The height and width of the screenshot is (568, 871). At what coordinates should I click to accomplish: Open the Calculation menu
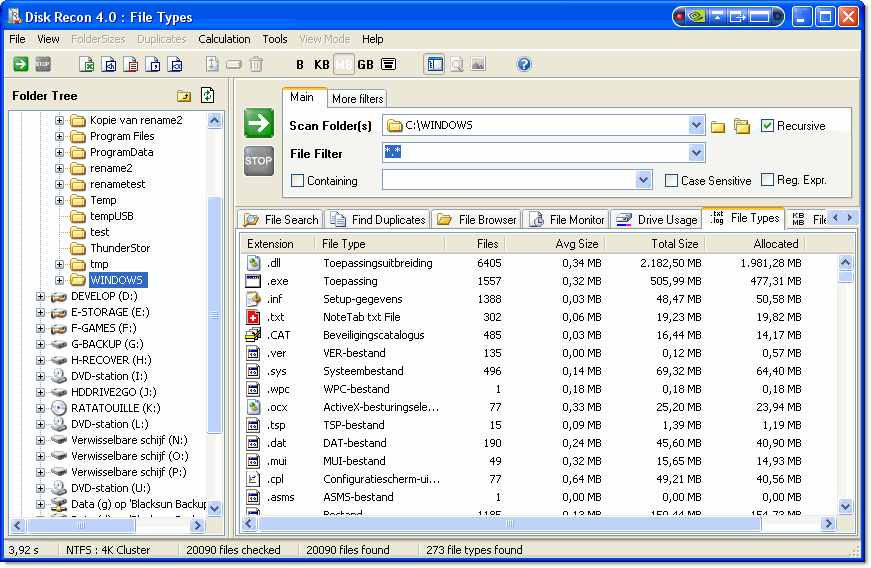(224, 39)
